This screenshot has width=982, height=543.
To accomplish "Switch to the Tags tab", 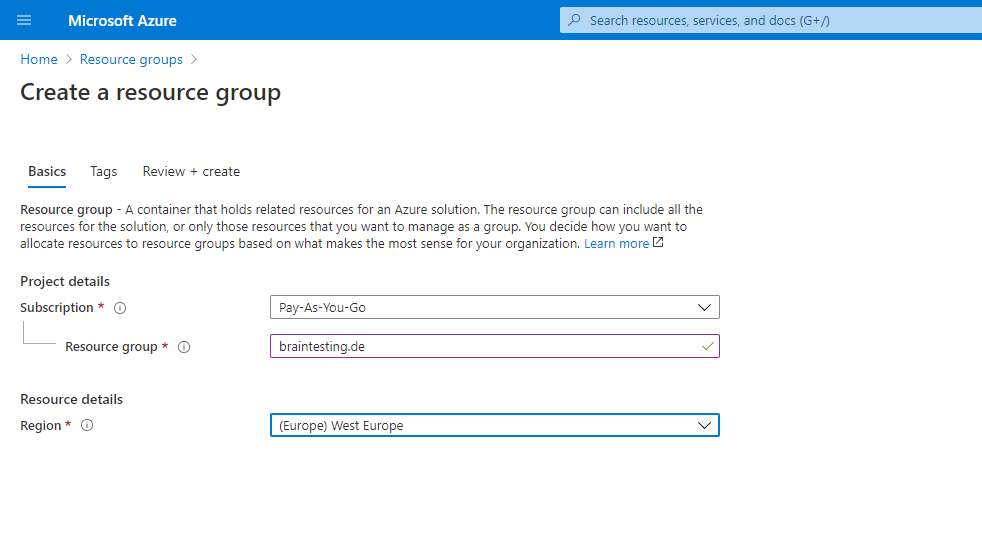I will pyautogui.click(x=103, y=172).
